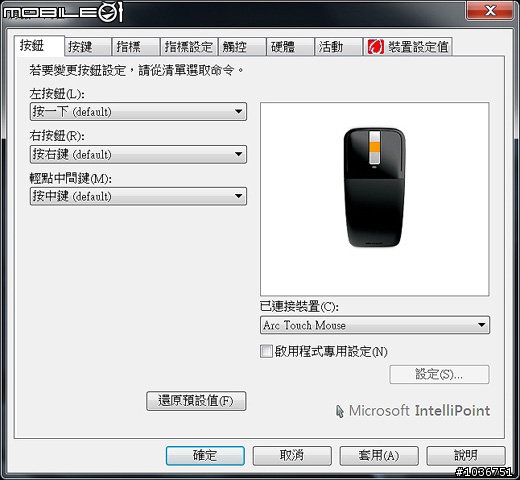
Task: Select the active 按鈕 tab
Action: 39,46
